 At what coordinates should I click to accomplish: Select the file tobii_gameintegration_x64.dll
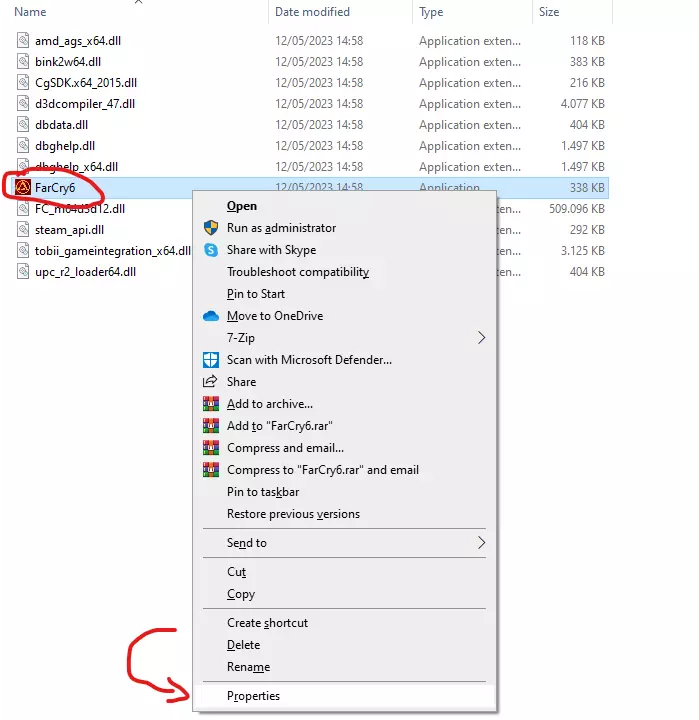click(x=113, y=251)
